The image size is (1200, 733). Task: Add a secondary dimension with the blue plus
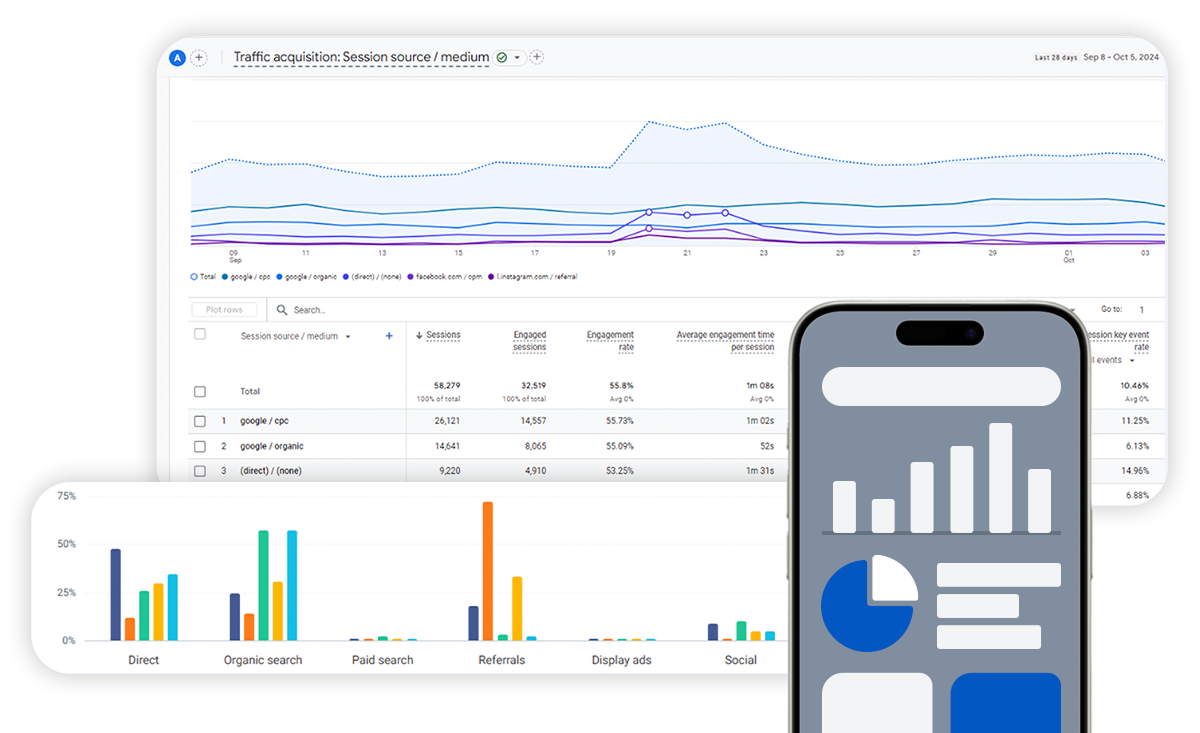click(x=389, y=336)
